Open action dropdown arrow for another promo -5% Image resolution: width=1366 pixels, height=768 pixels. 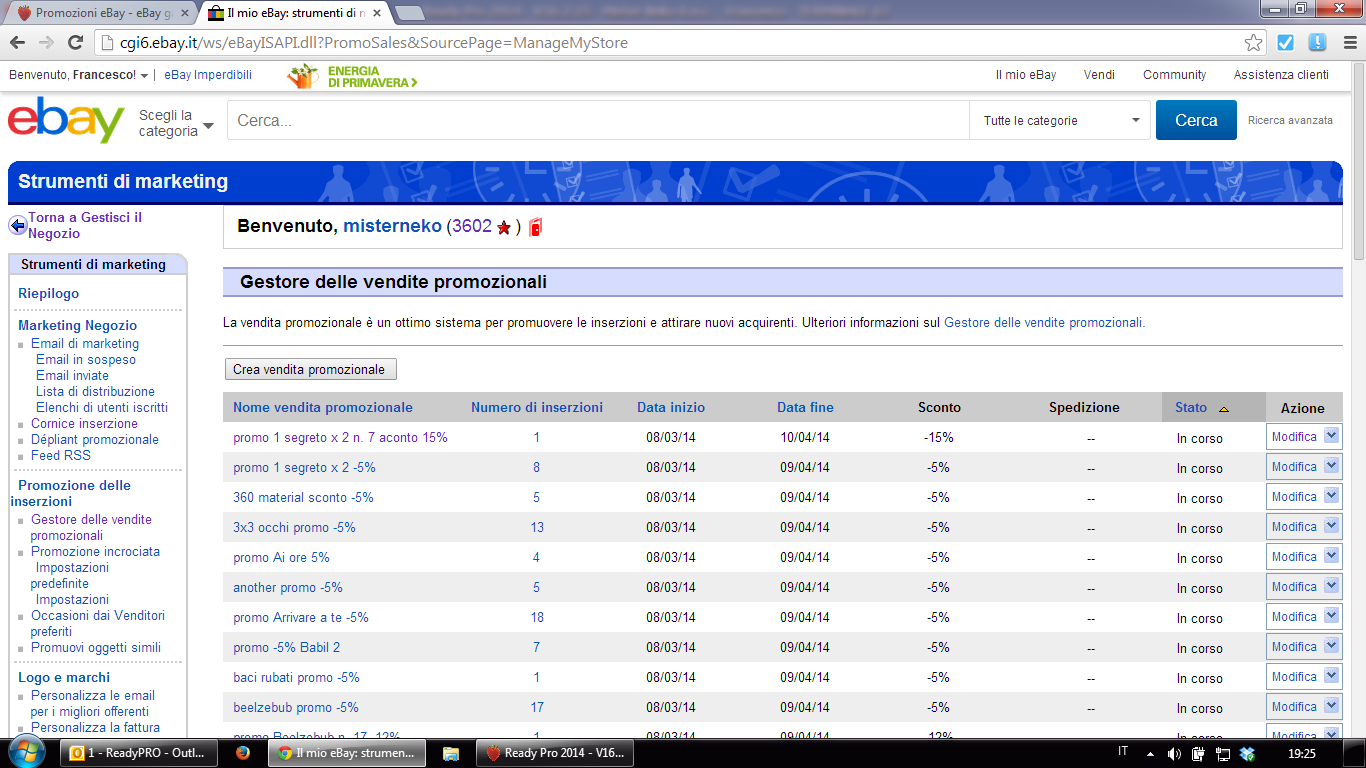1331,586
